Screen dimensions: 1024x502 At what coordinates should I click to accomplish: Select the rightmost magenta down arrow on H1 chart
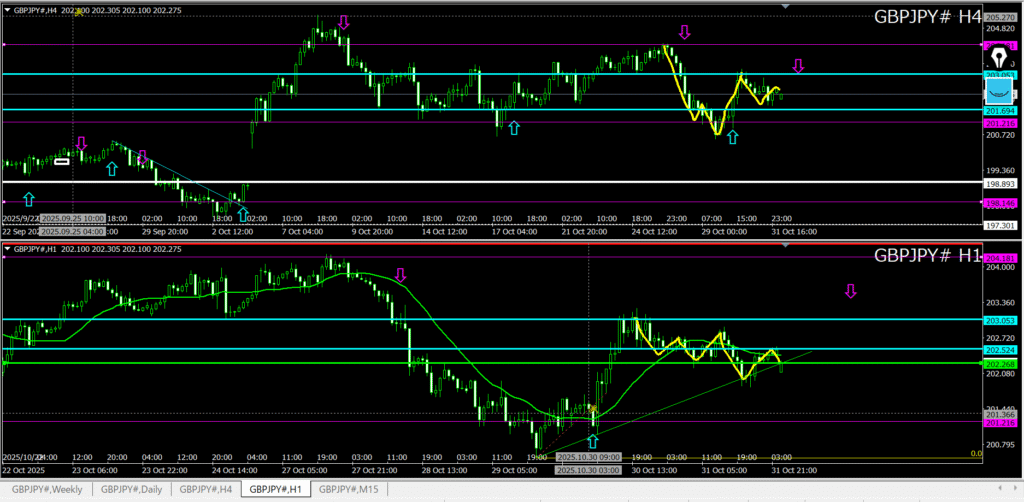click(851, 291)
